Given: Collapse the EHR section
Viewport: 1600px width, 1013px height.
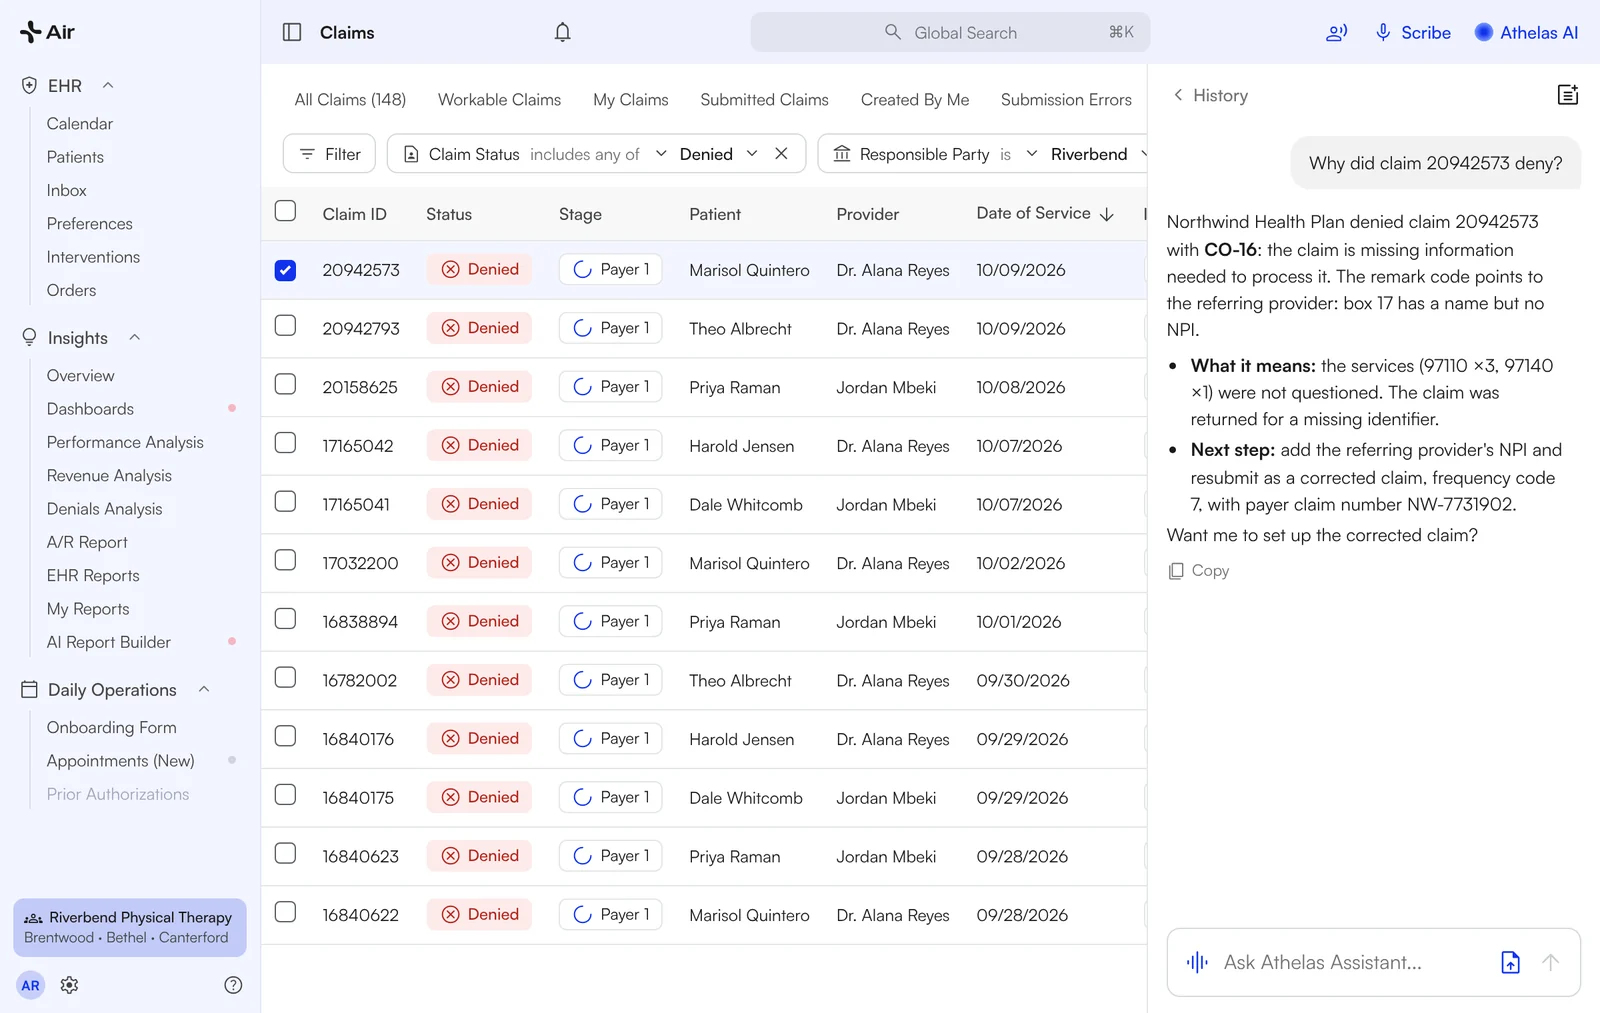Looking at the screenshot, I should click(x=108, y=86).
